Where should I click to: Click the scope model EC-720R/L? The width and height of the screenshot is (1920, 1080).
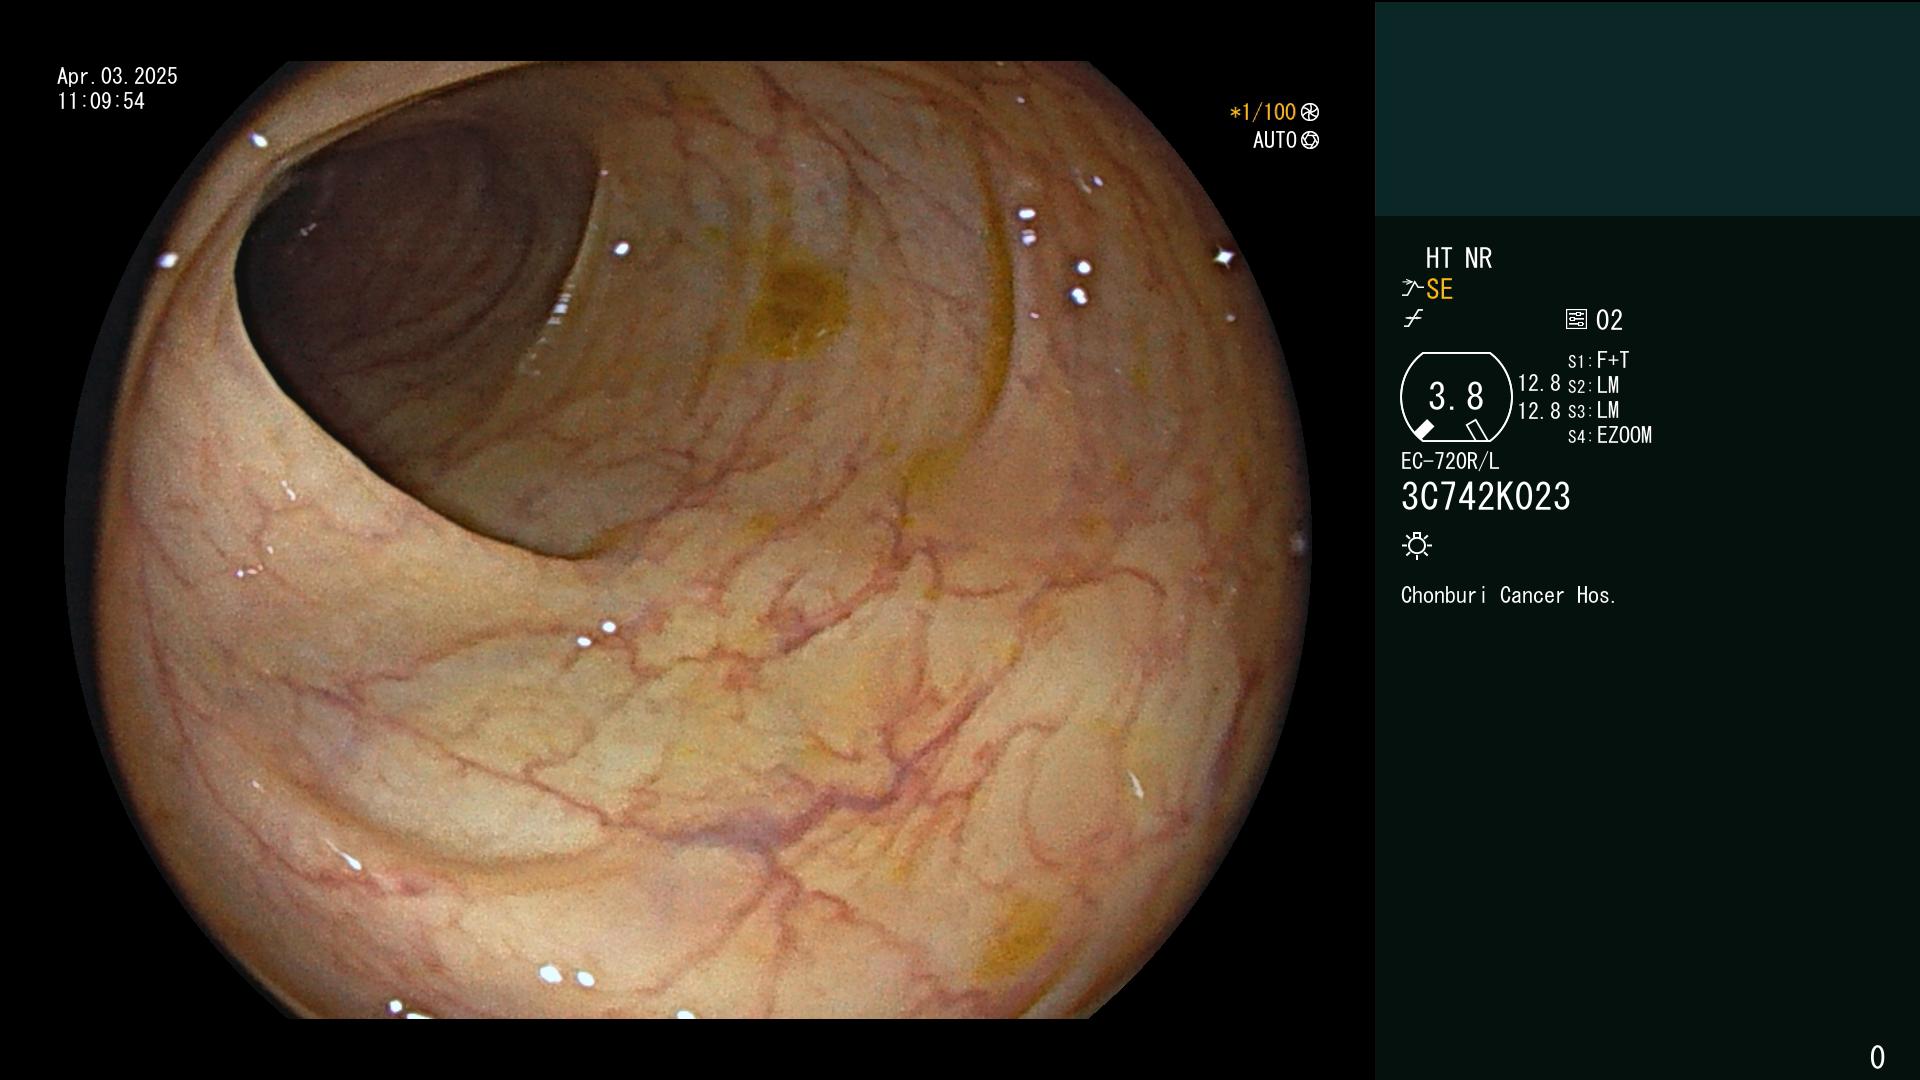tap(1450, 461)
